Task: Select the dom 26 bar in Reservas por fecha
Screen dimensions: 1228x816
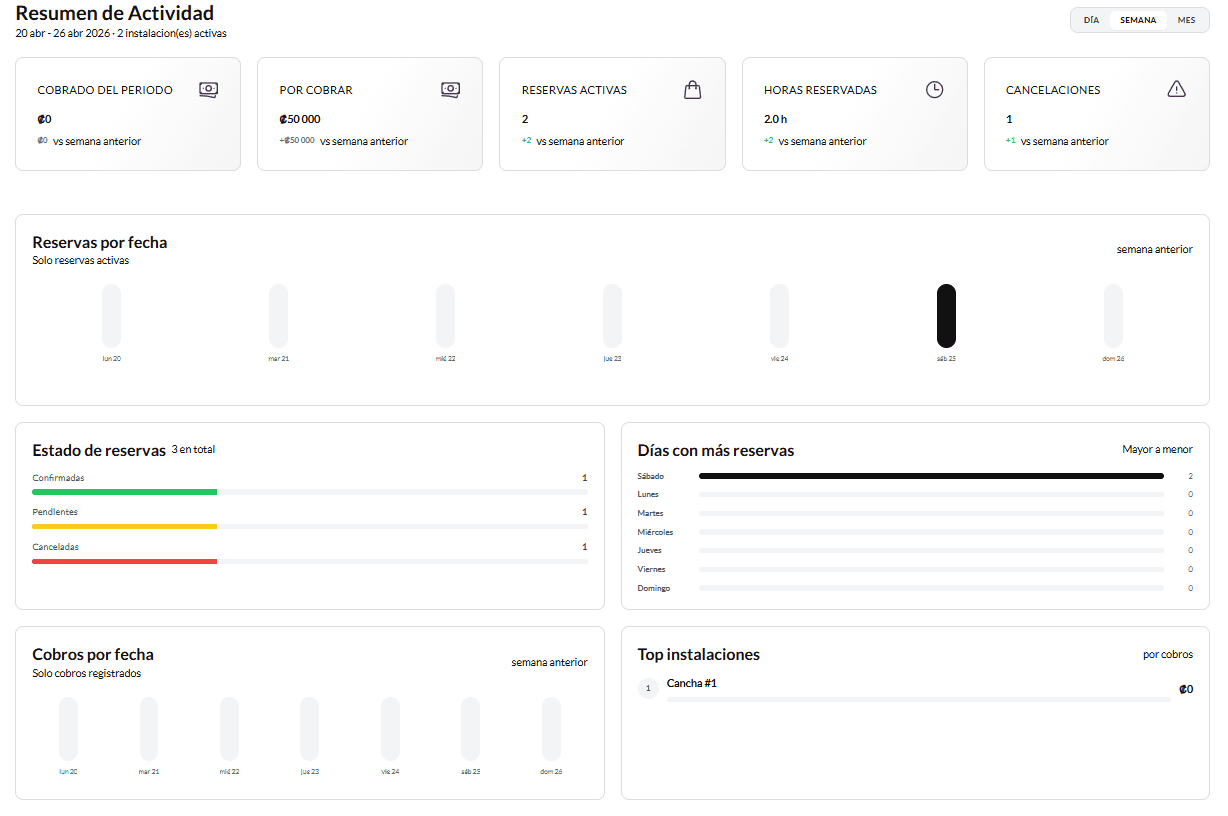Action: [1113, 316]
